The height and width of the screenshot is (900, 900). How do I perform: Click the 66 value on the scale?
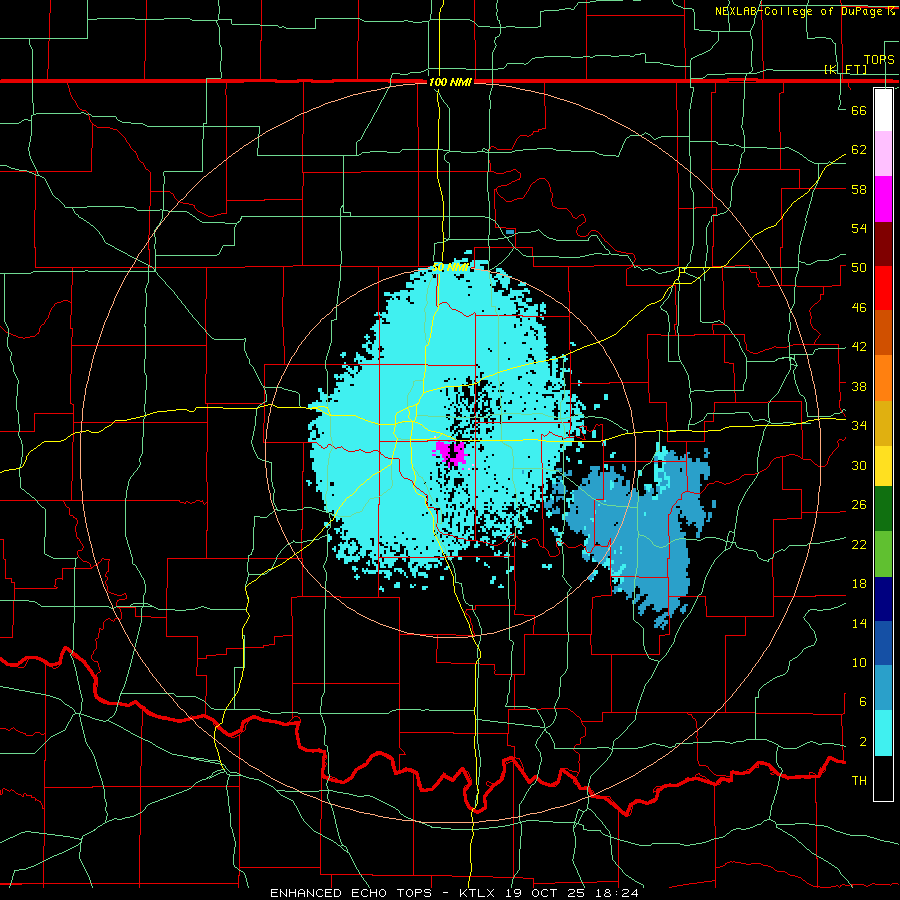coord(859,110)
